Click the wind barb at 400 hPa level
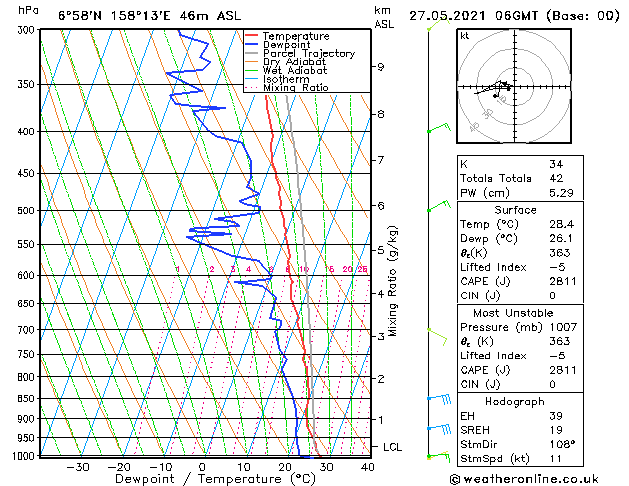The width and height of the screenshot is (629, 486). [439, 128]
